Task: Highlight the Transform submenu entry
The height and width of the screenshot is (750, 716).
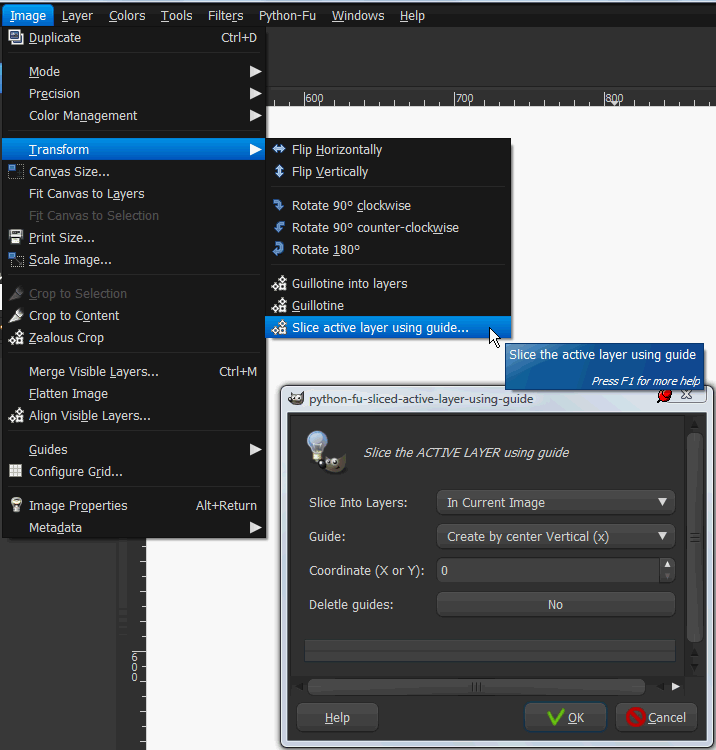Action: point(134,149)
